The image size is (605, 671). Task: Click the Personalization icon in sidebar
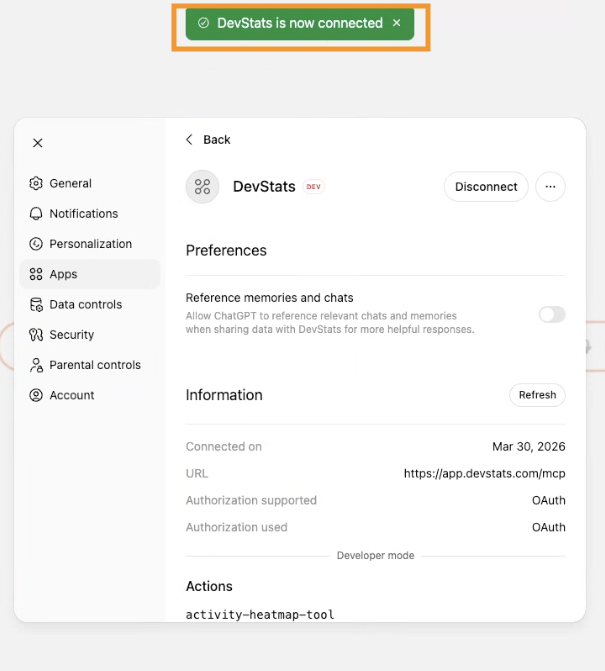36,244
